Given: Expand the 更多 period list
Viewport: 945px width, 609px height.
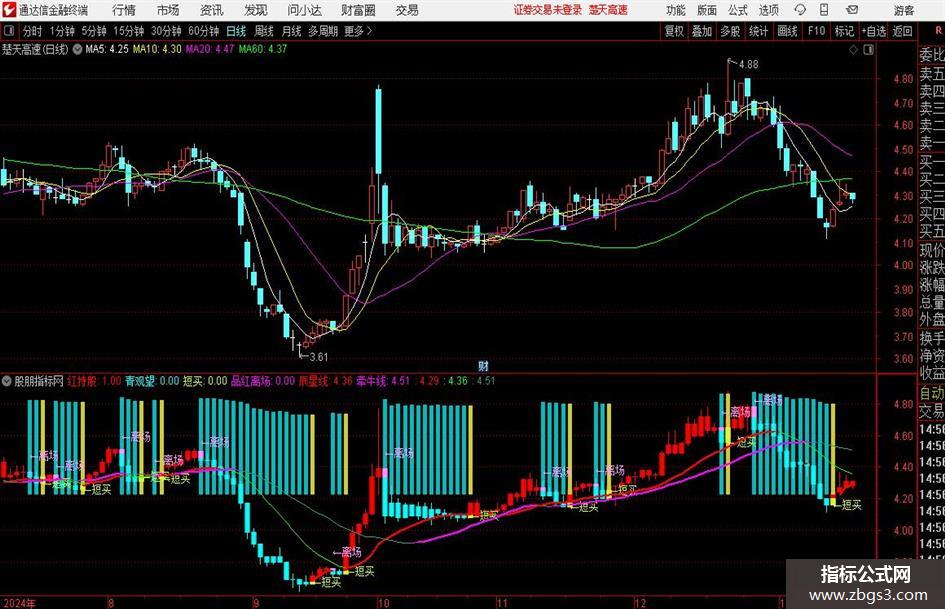Looking at the screenshot, I should point(358,31).
